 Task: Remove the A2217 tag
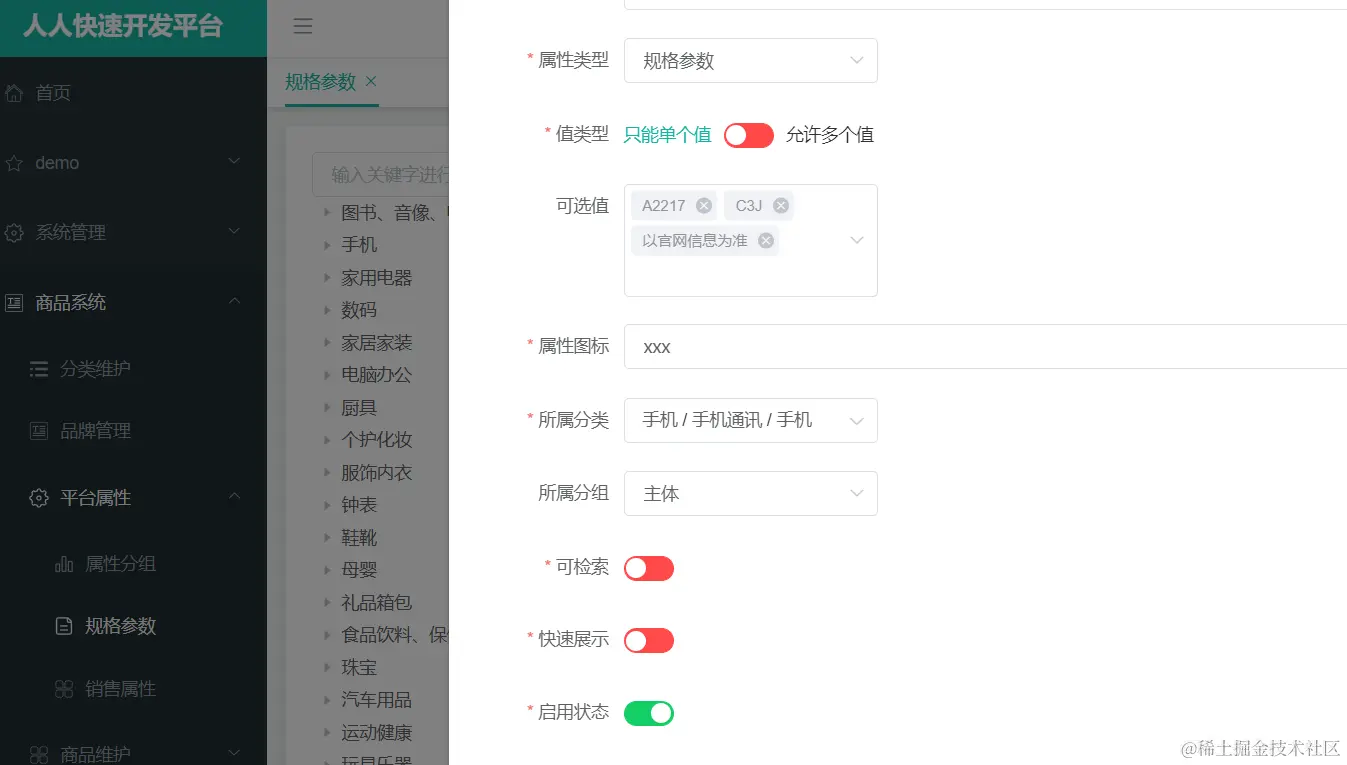coord(704,205)
